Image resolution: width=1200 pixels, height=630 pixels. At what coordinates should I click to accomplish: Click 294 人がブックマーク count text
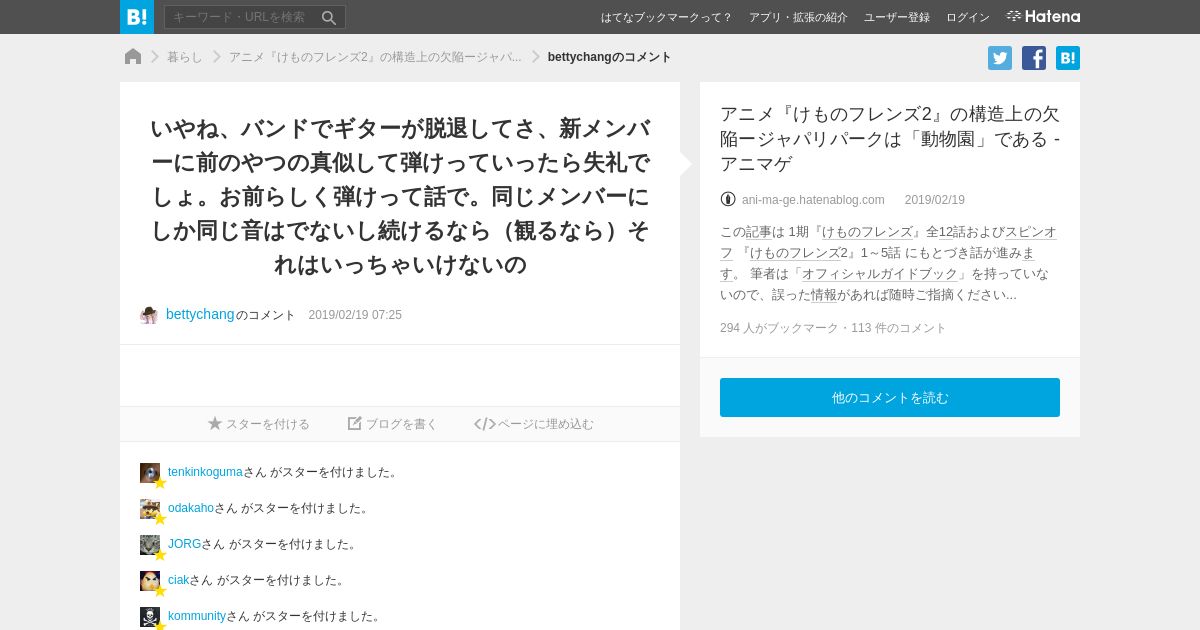(779, 328)
